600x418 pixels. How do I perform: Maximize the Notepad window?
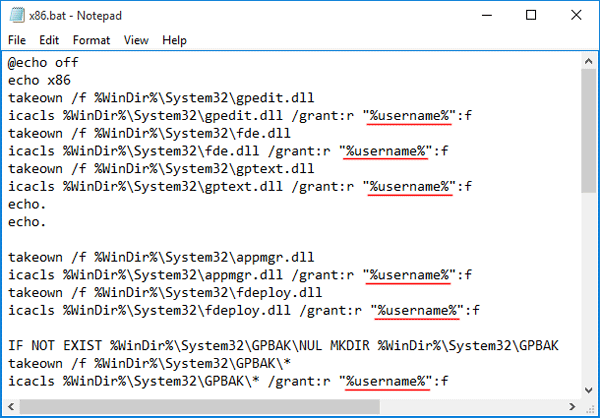click(530, 14)
